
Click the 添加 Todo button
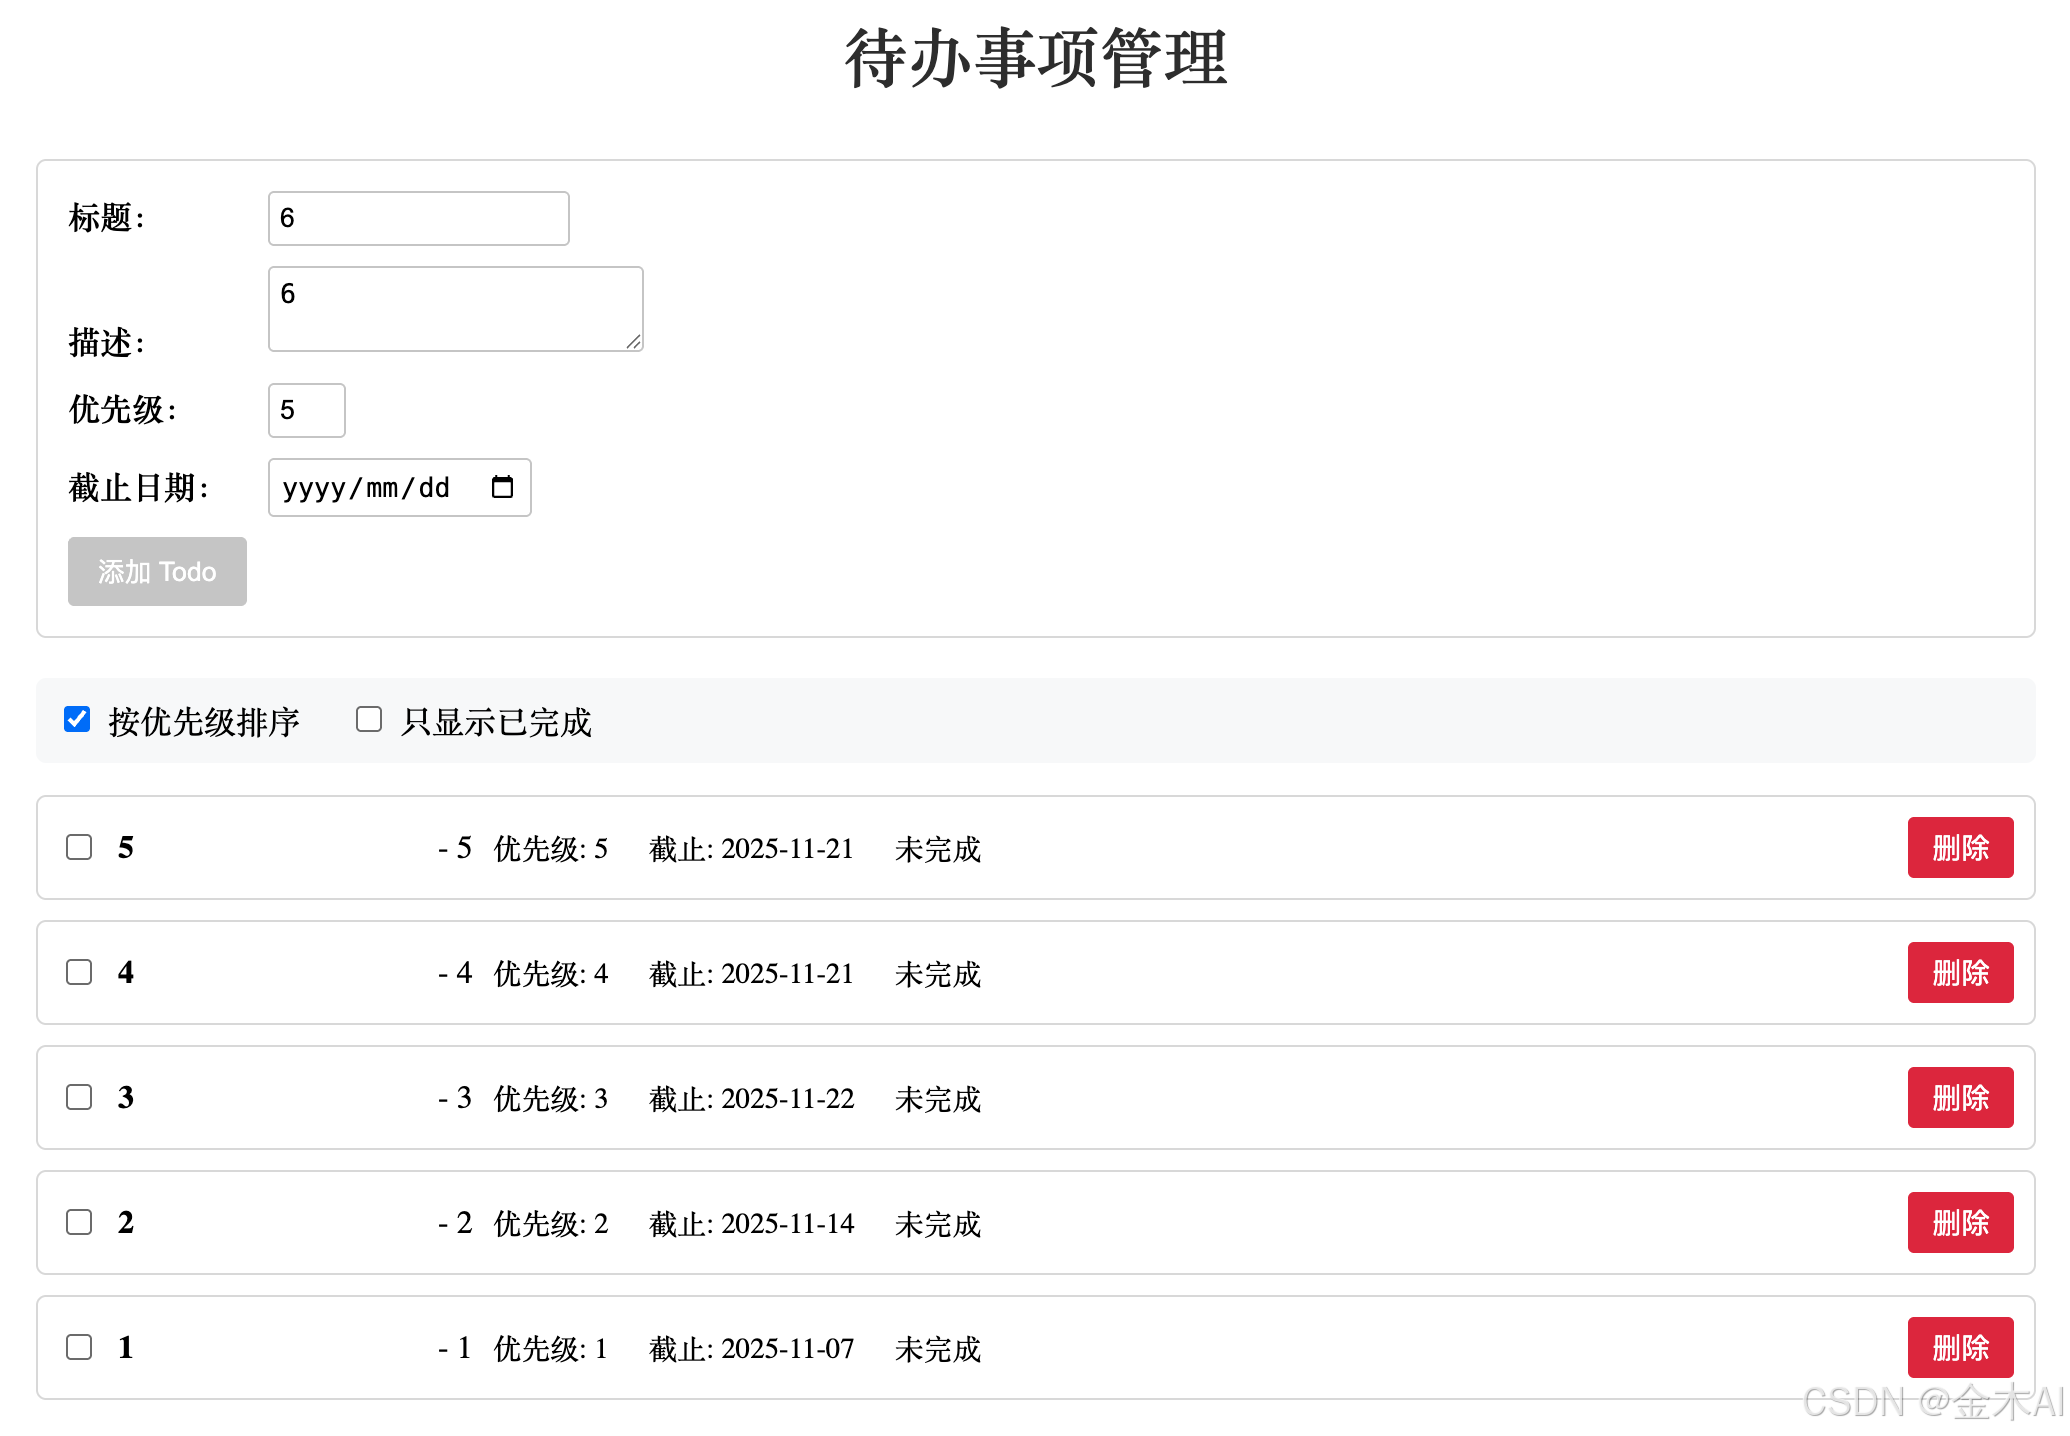[x=156, y=571]
